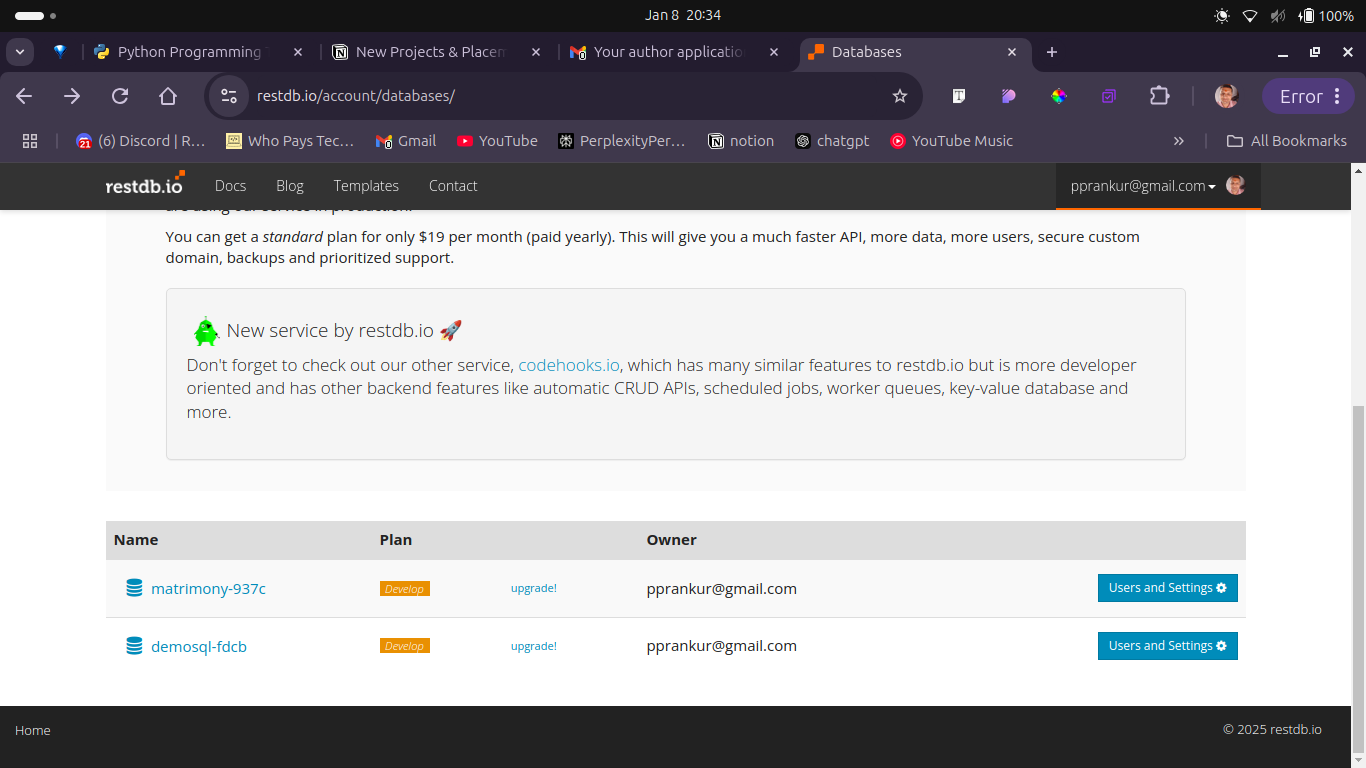1366x768 pixels.
Task: Close the Python Programming tab
Action: (x=298, y=52)
